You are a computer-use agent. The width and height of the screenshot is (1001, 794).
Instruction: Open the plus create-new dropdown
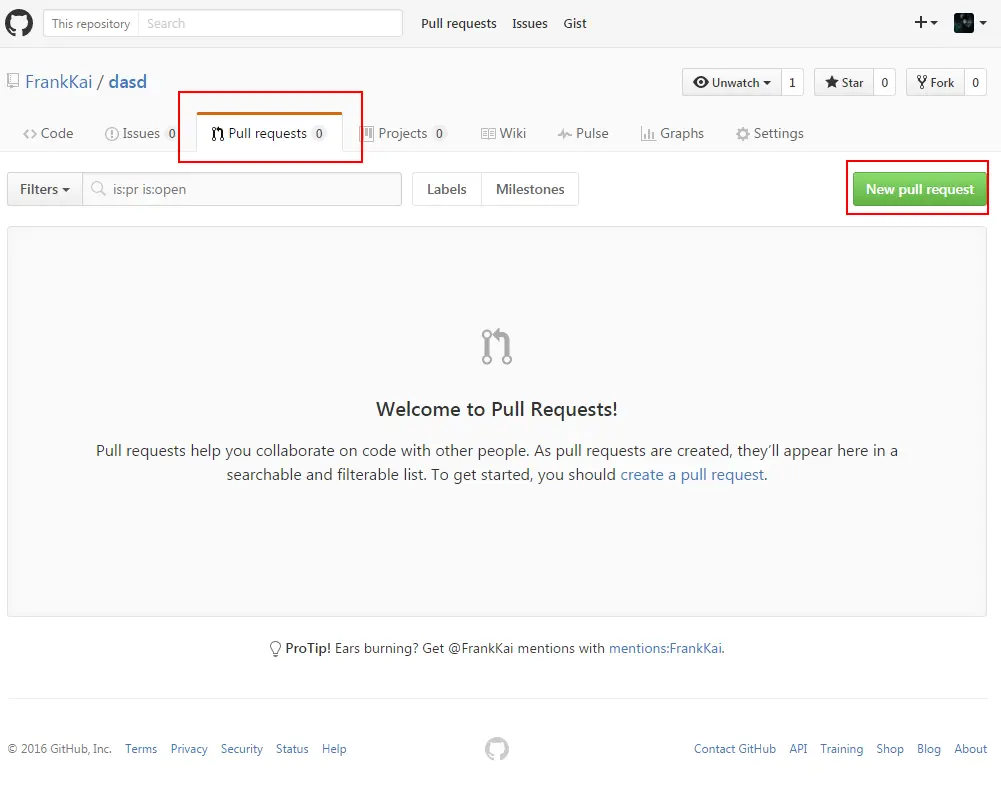tap(926, 23)
